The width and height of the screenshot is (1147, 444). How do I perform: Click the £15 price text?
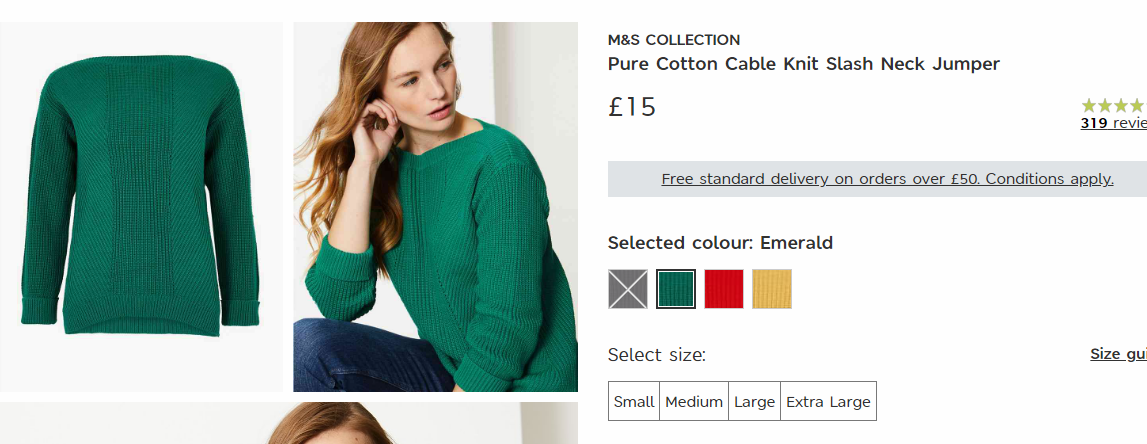(x=632, y=108)
